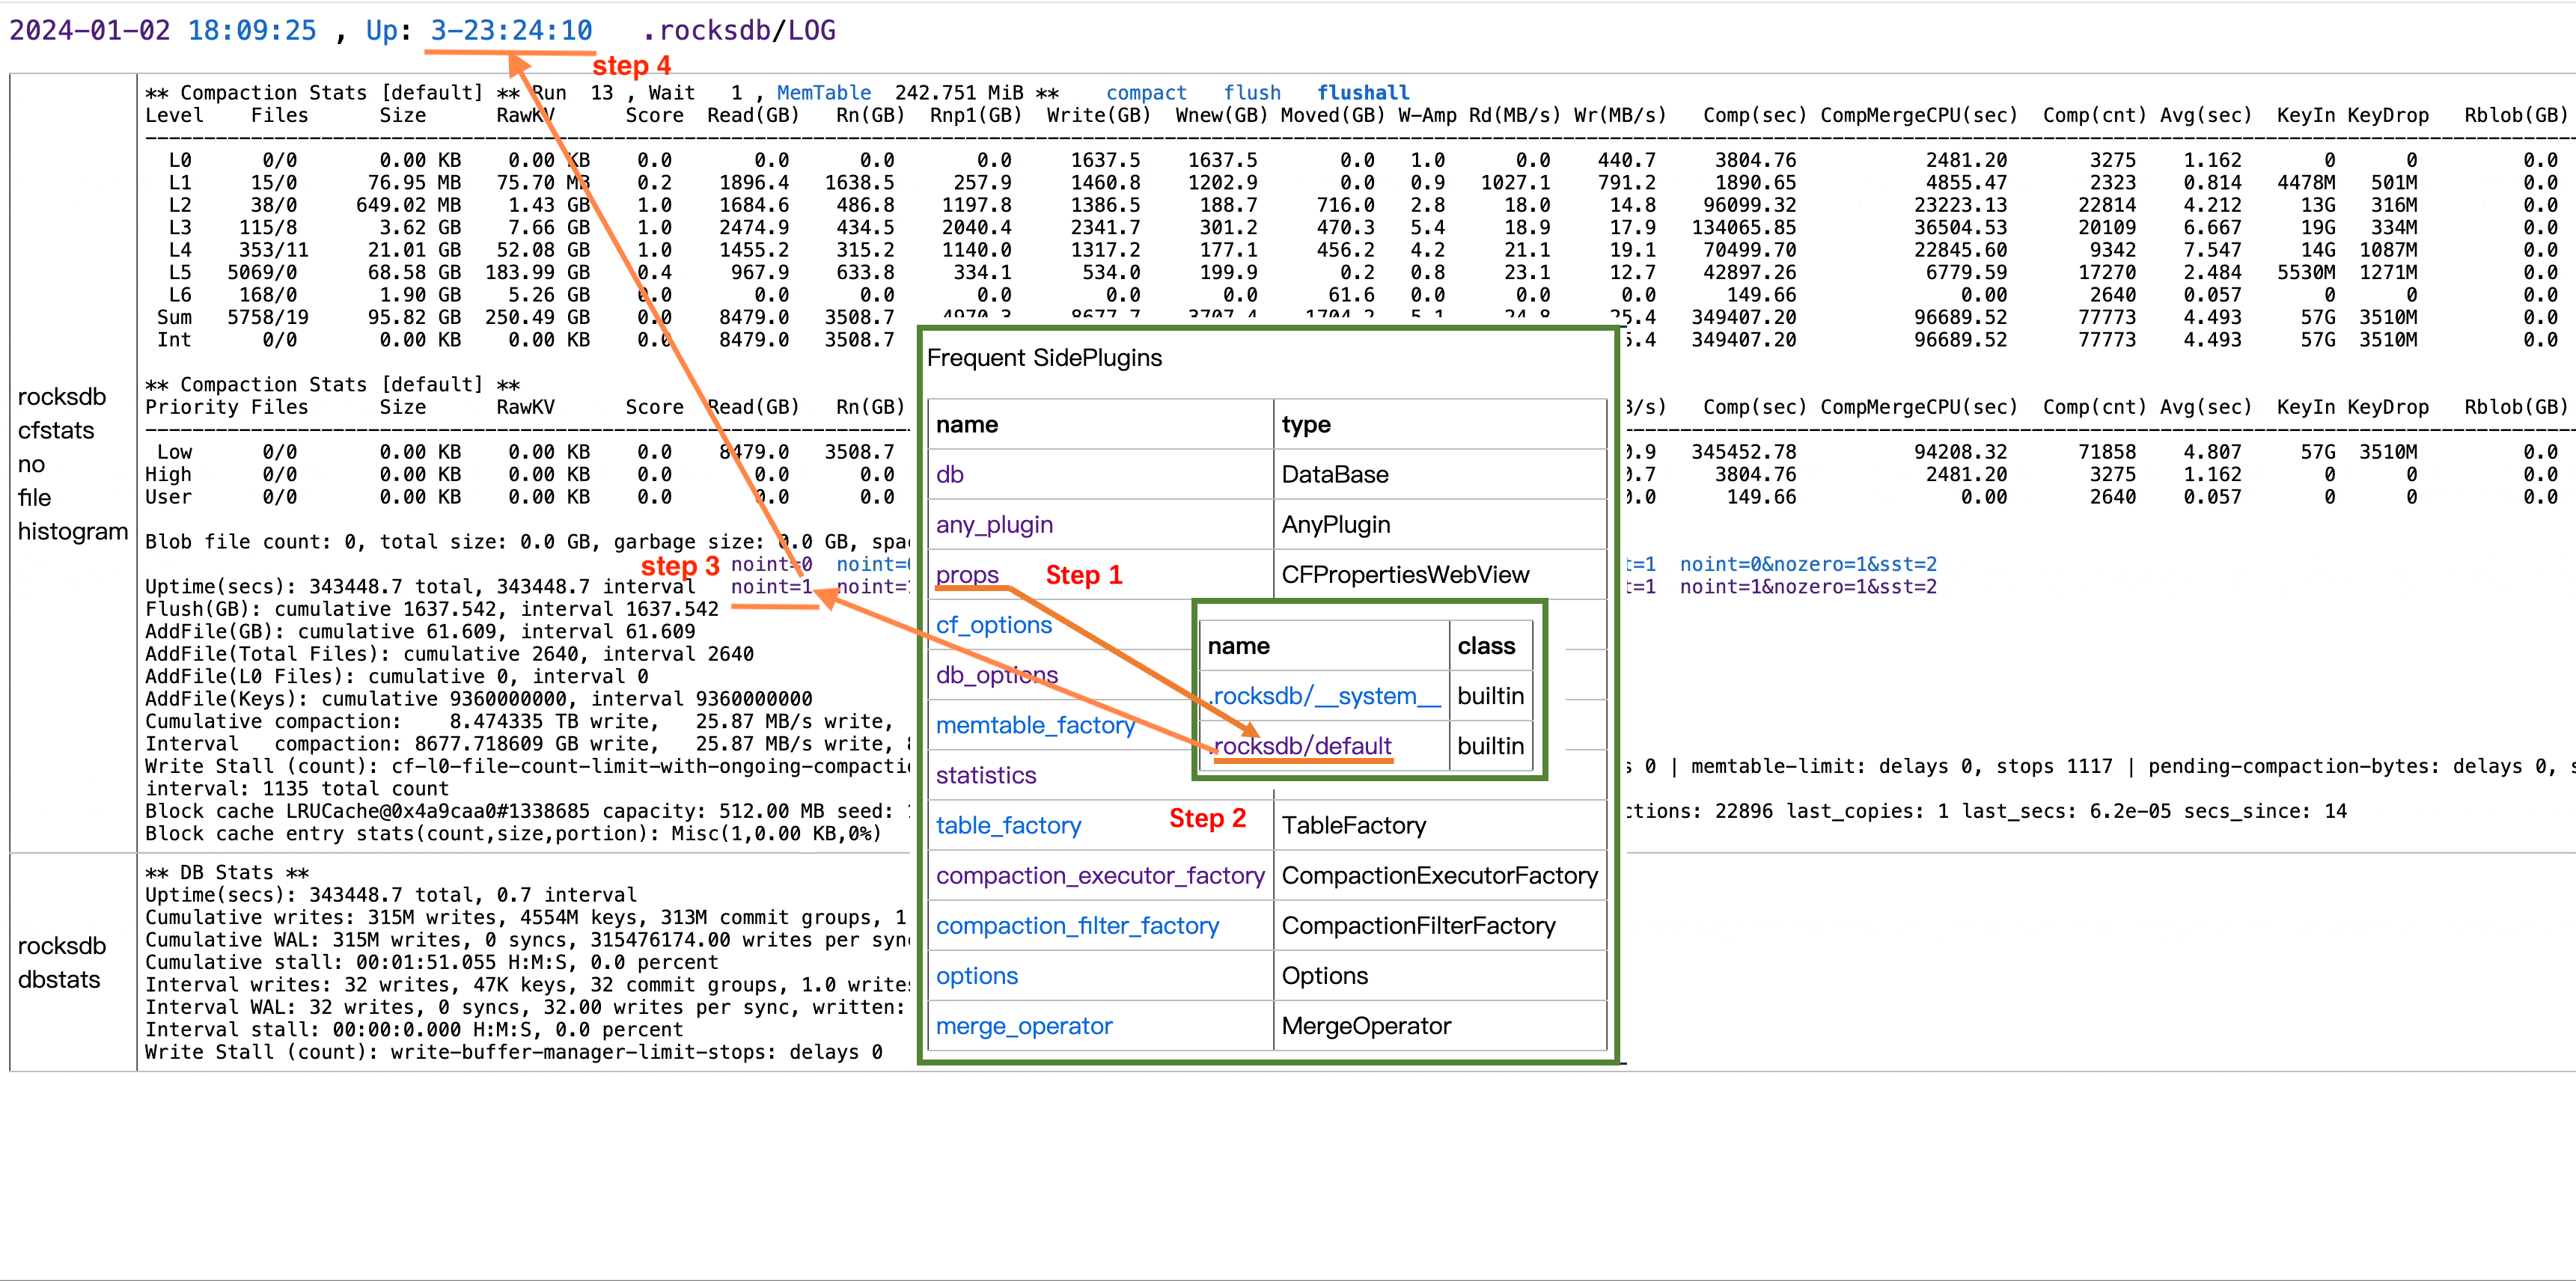The width and height of the screenshot is (2576, 1281).
Task: Click the bold 'flushall' link
Action: point(1363,93)
